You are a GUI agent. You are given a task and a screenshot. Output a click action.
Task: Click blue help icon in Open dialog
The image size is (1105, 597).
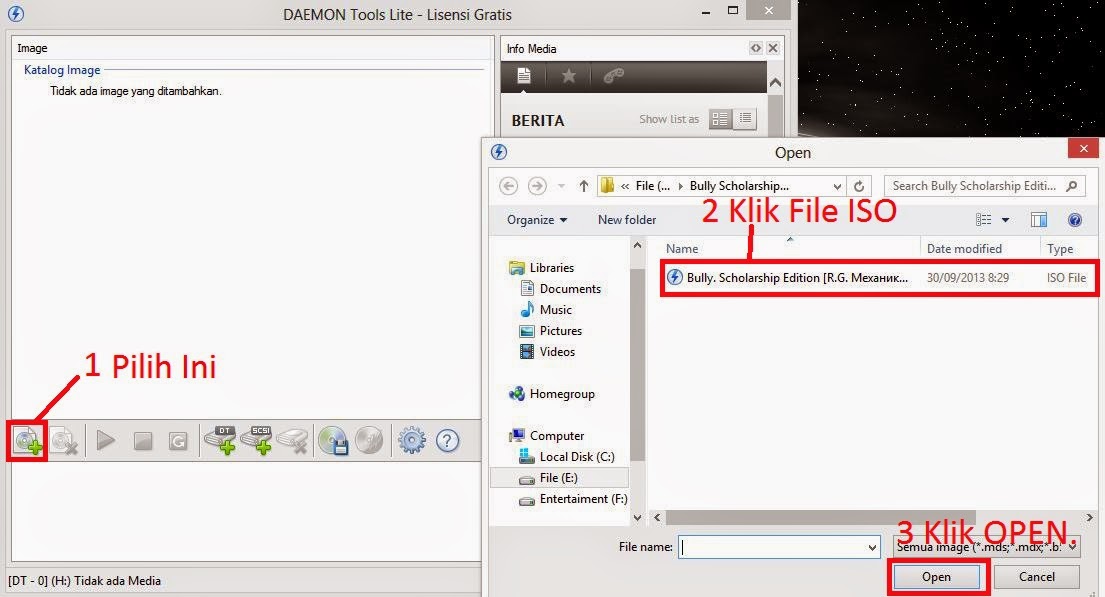click(1075, 220)
